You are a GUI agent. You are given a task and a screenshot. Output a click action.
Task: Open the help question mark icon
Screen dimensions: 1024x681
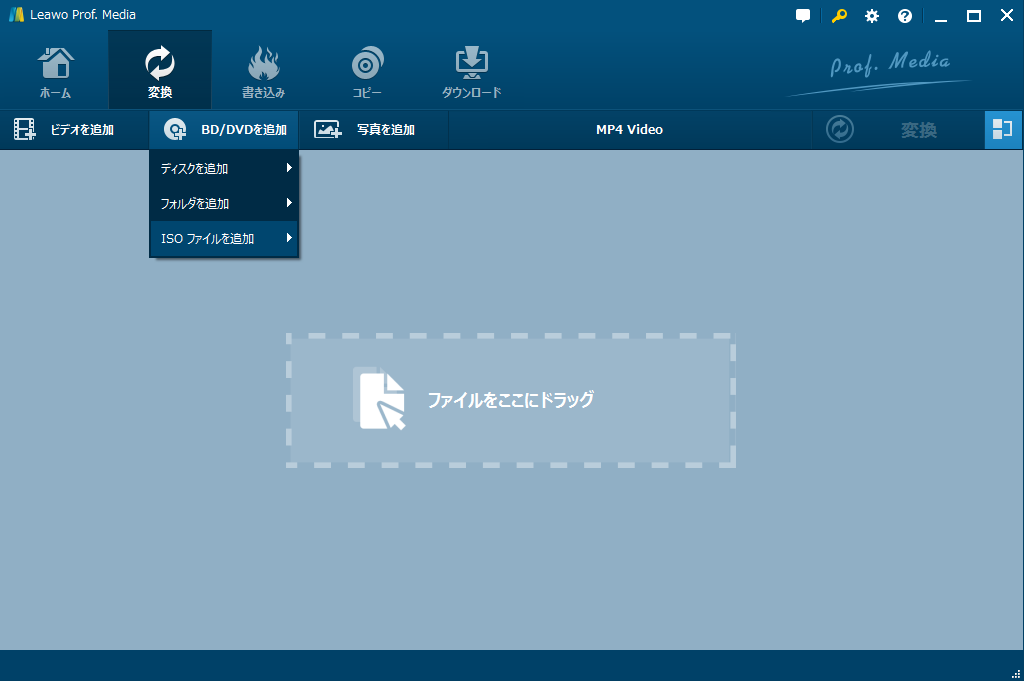coord(904,15)
